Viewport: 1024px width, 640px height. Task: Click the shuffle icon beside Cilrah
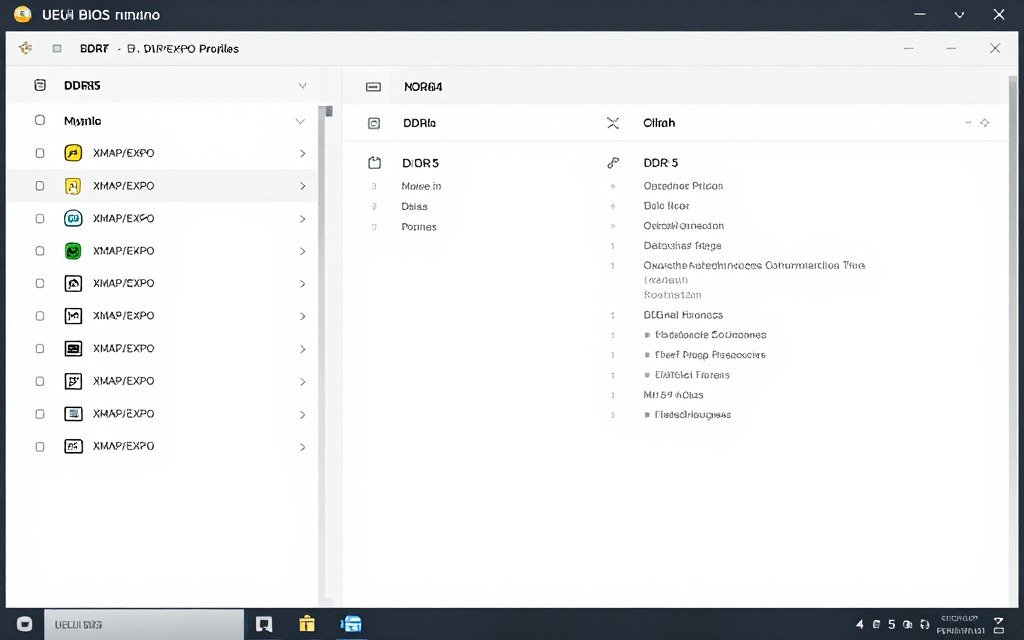[613, 123]
